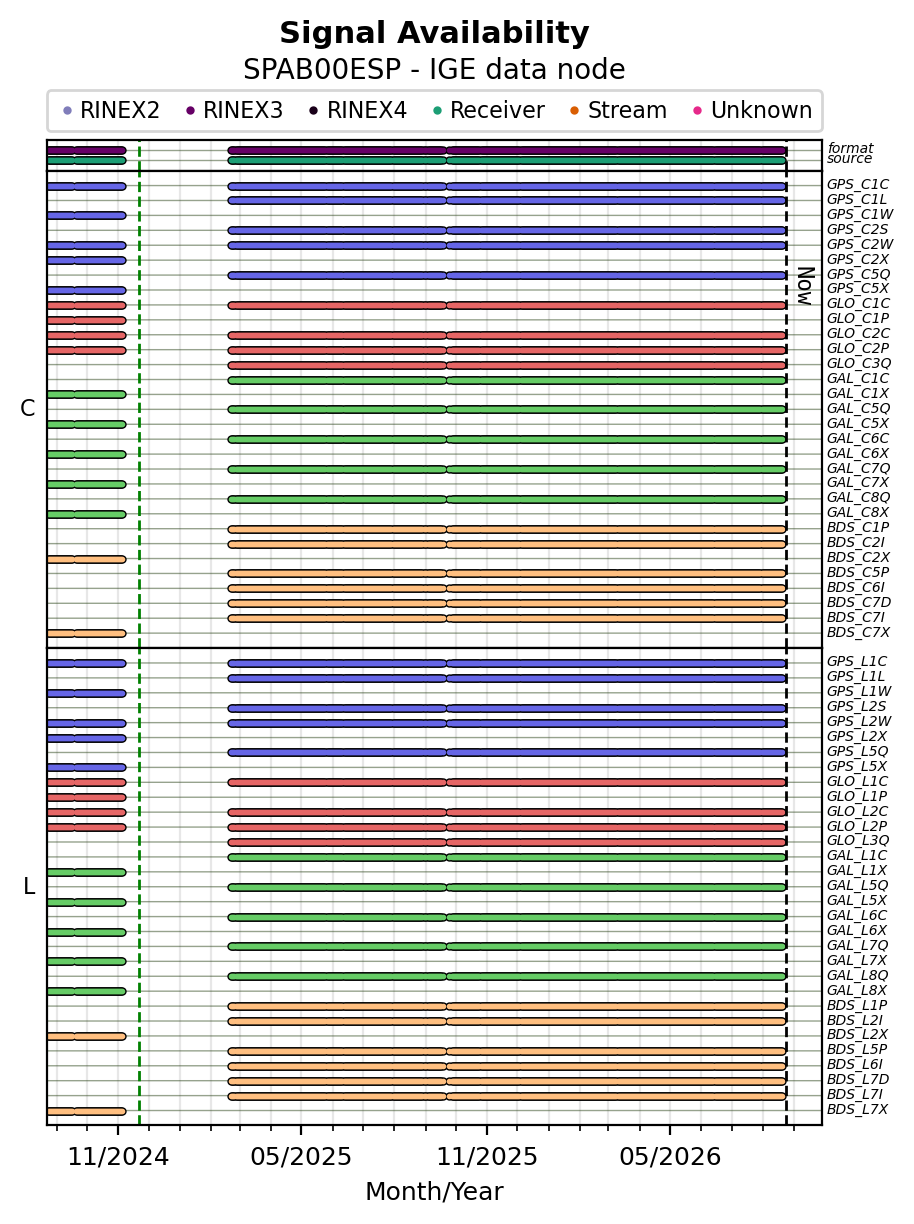914x1224 pixels.
Task: Click the Receiver legend green dot
Action: [x=437, y=111]
